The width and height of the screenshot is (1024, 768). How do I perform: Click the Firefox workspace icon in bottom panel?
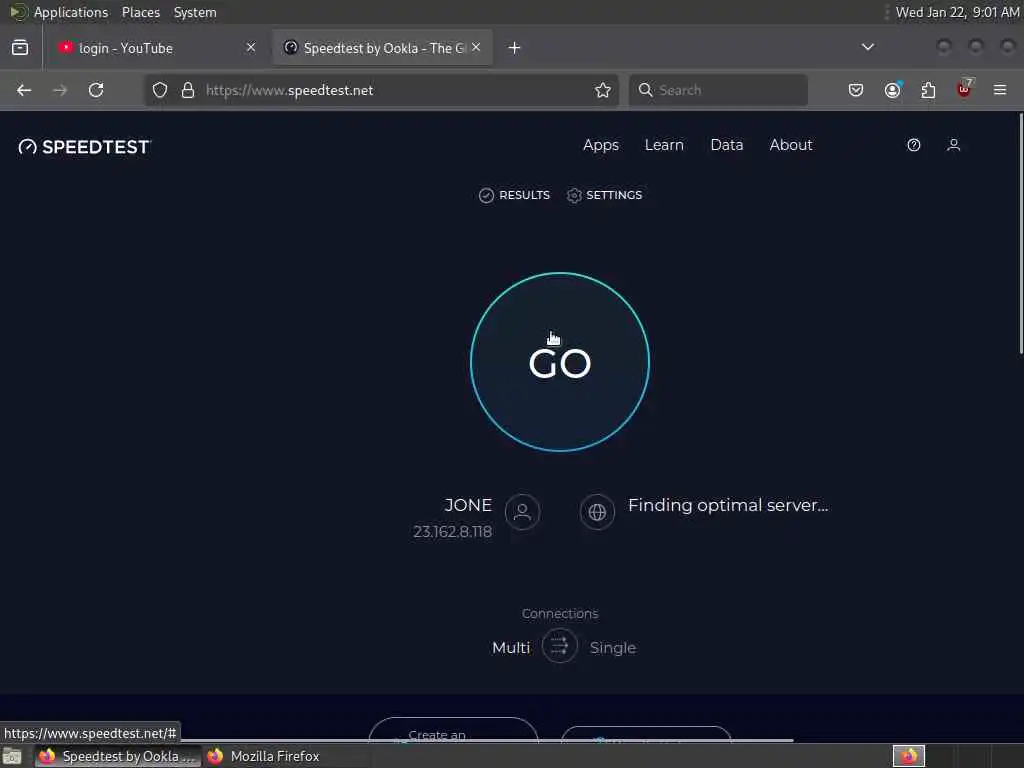909,756
